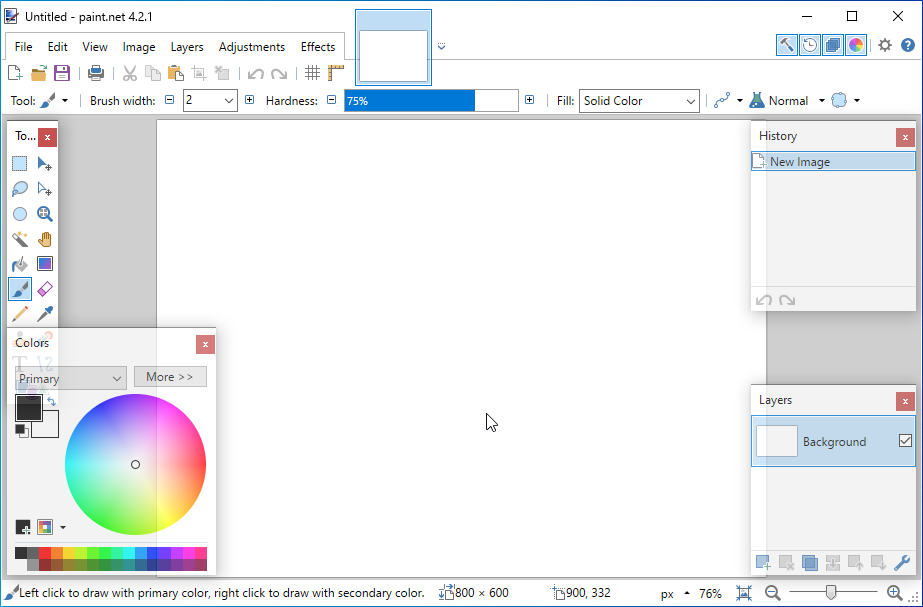Choose the Eraser tool
This screenshot has width=923, height=607.
45,289
